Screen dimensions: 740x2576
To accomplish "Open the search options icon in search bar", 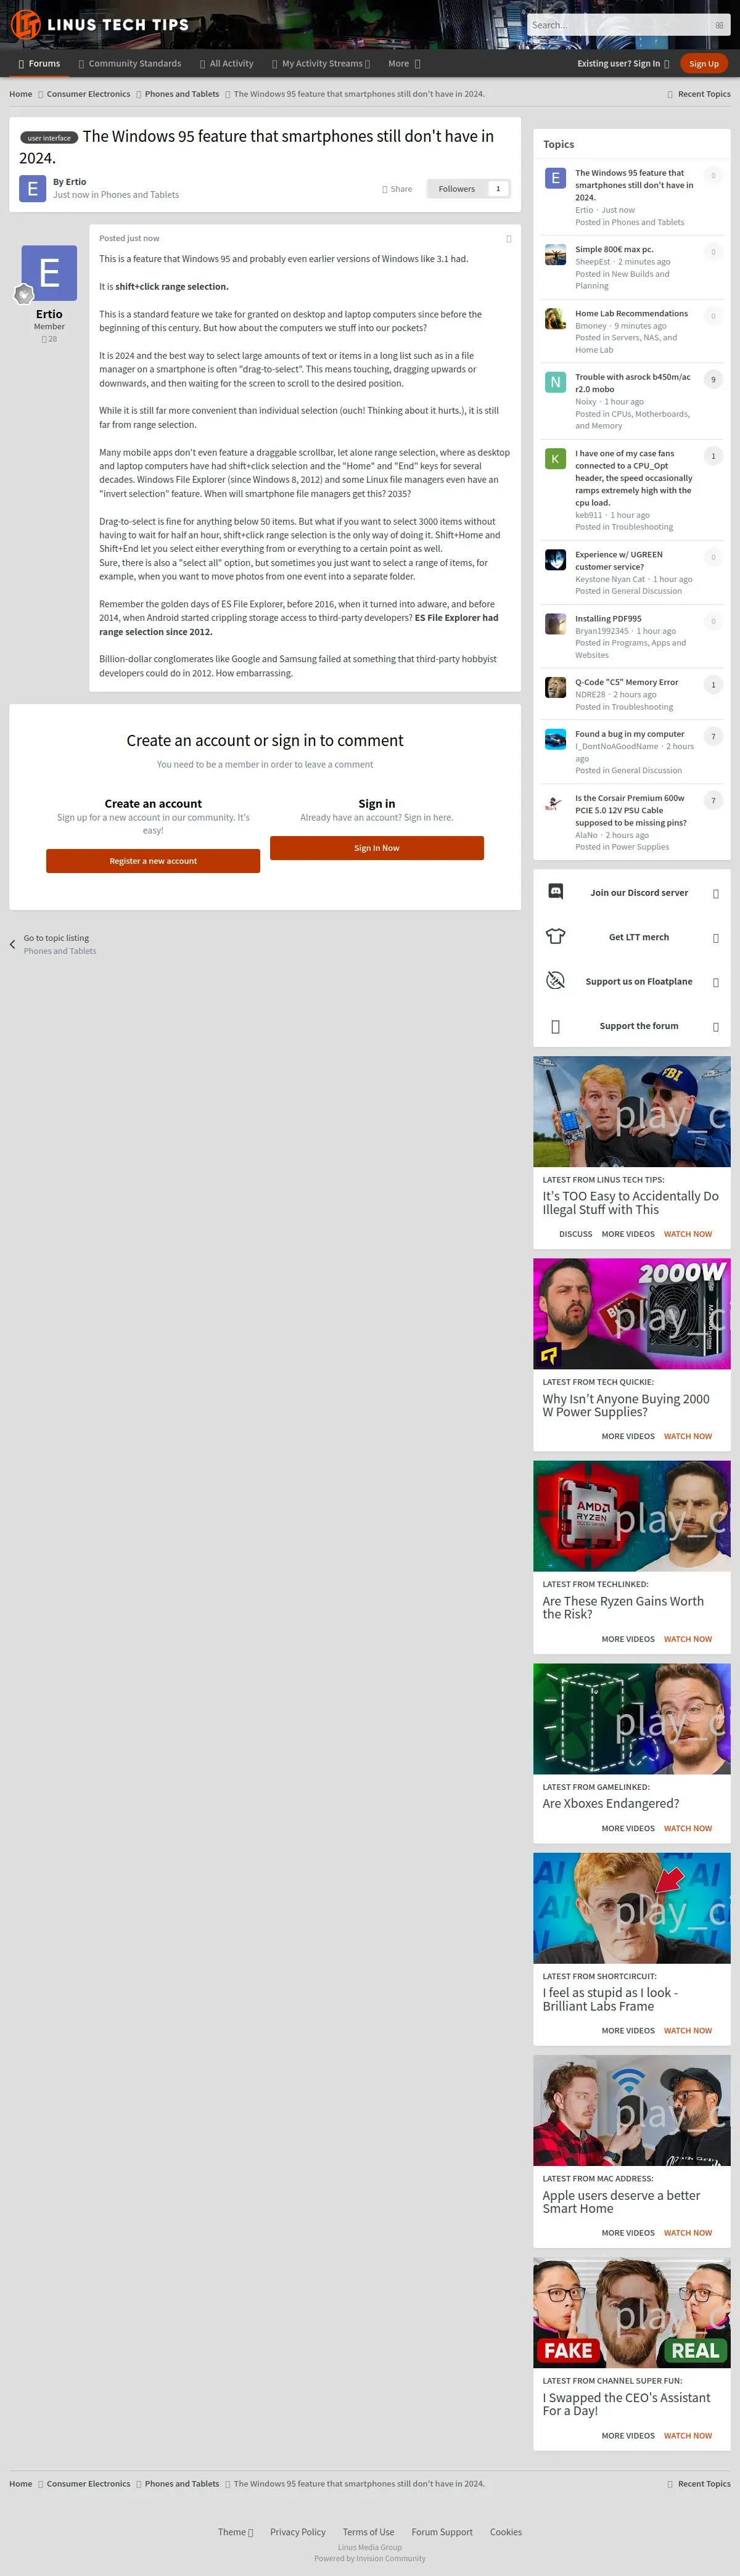I will (x=719, y=25).
